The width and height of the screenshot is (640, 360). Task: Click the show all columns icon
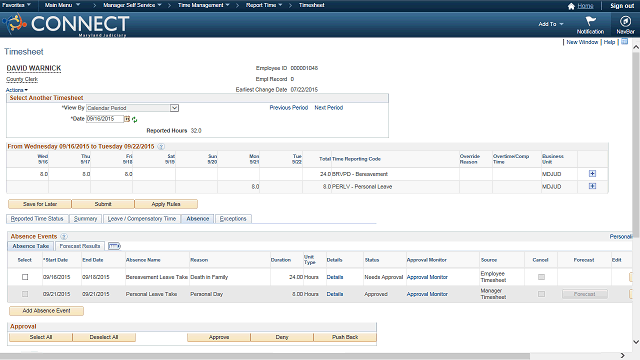coord(114,246)
